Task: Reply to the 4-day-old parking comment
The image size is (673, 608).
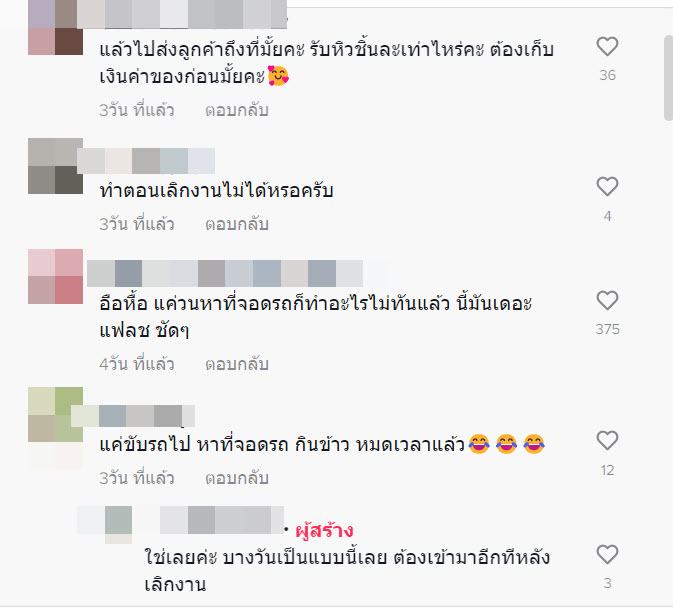Action: [236, 364]
